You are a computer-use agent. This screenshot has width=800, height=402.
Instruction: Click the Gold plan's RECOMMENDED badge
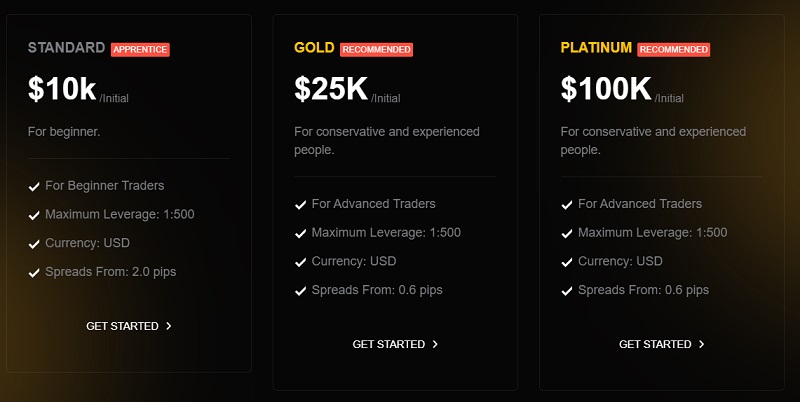pos(376,49)
